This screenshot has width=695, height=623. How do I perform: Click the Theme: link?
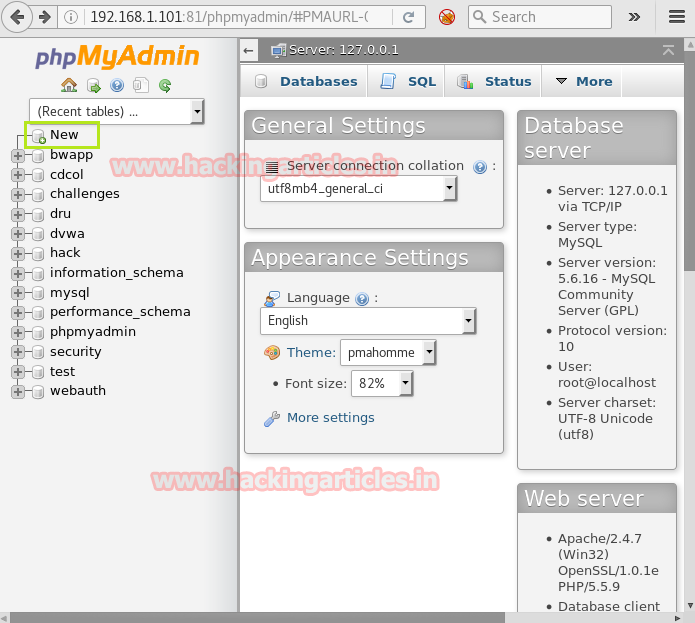coord(311,353)
